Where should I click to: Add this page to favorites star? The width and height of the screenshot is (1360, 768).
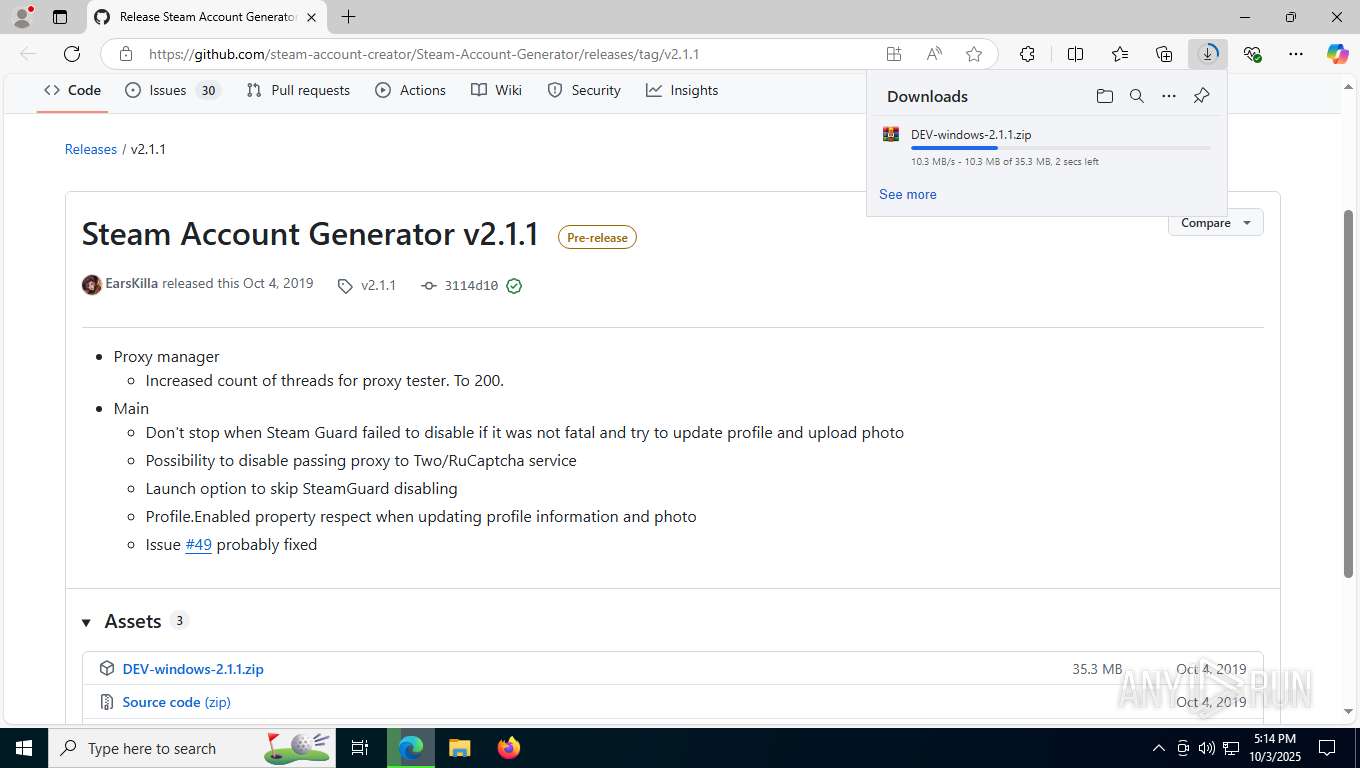click(x=974, y=54)
